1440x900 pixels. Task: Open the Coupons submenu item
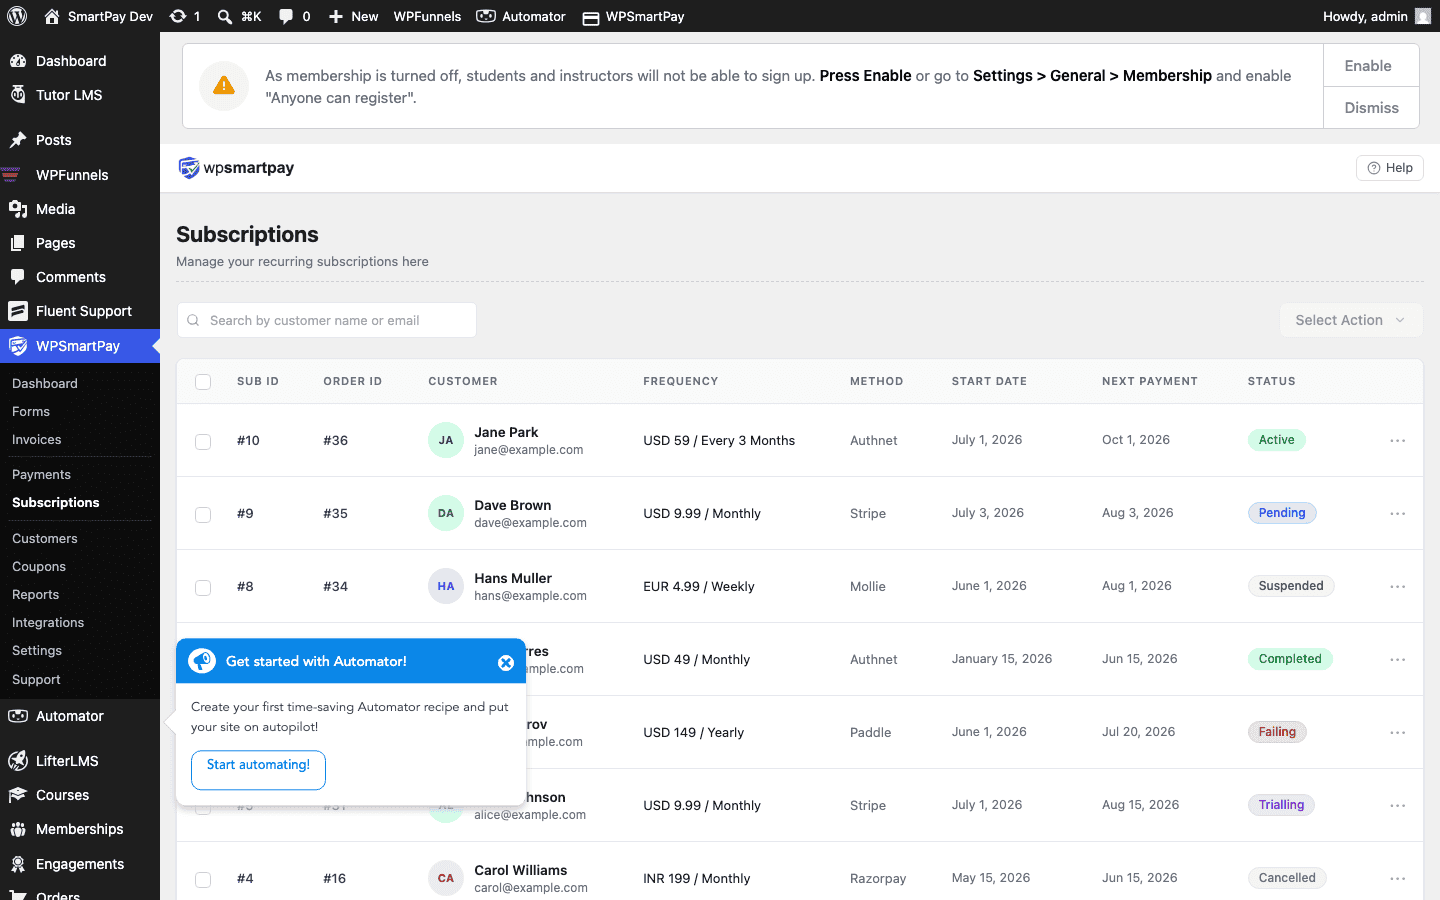[x=39, y=566]
